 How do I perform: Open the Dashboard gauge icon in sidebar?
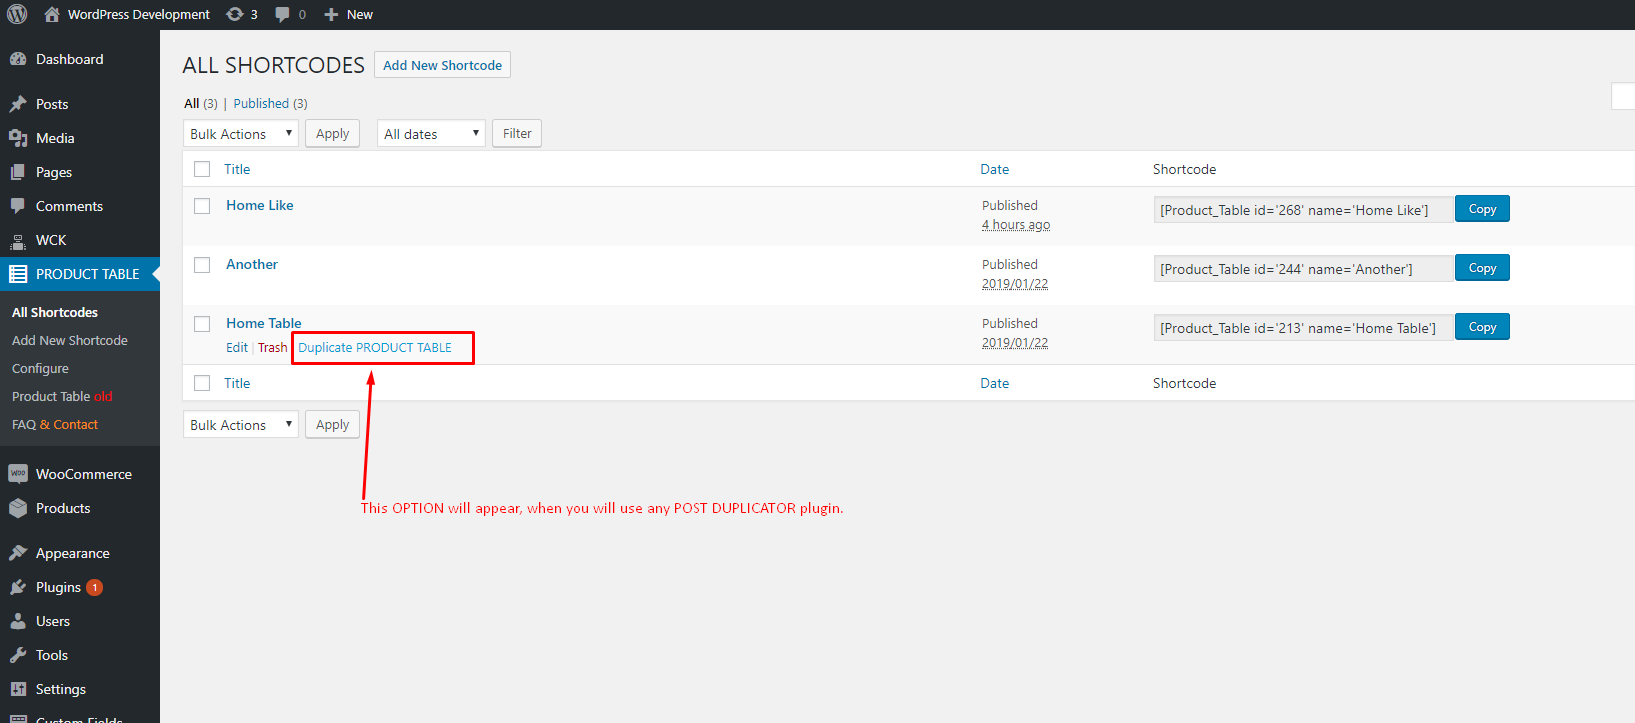pos(18,59)
